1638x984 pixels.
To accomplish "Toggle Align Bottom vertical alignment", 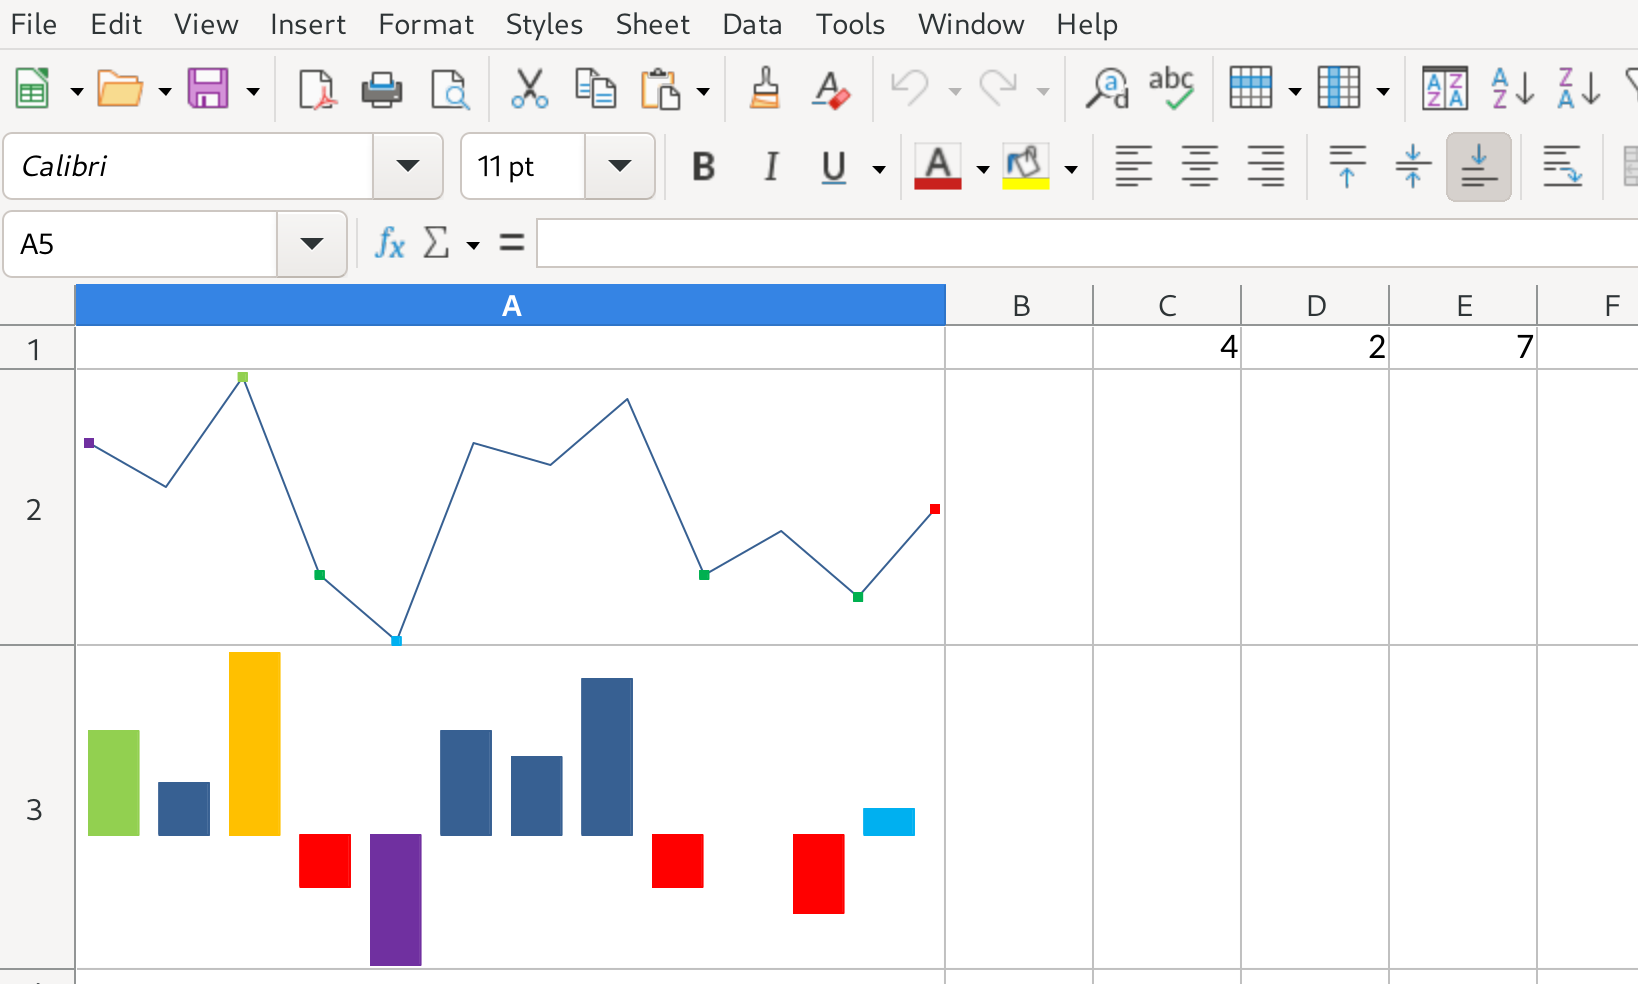I will coord(1478,167).
